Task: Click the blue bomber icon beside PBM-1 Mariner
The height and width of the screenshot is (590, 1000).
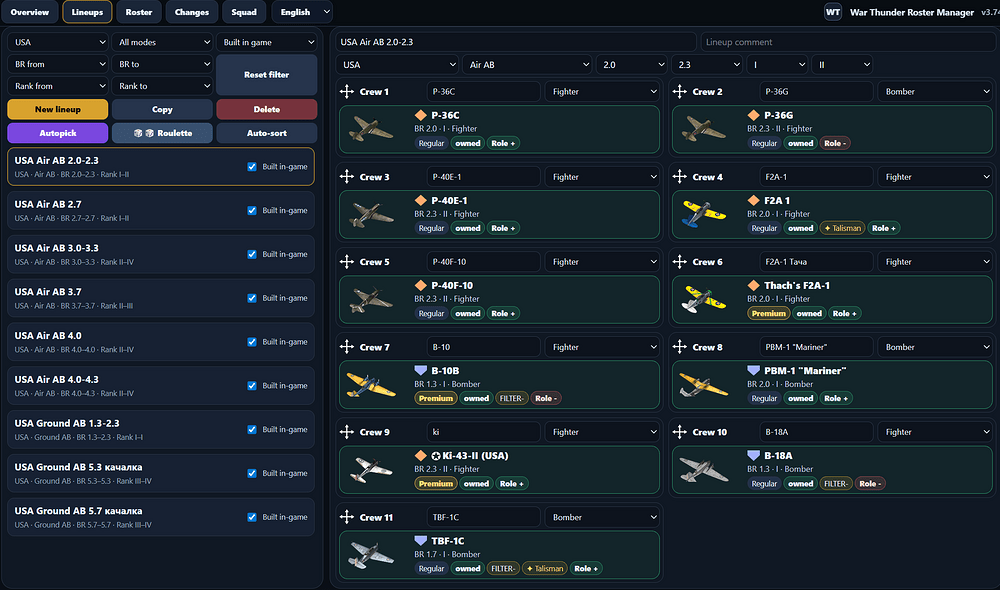Action: (754, 371)
